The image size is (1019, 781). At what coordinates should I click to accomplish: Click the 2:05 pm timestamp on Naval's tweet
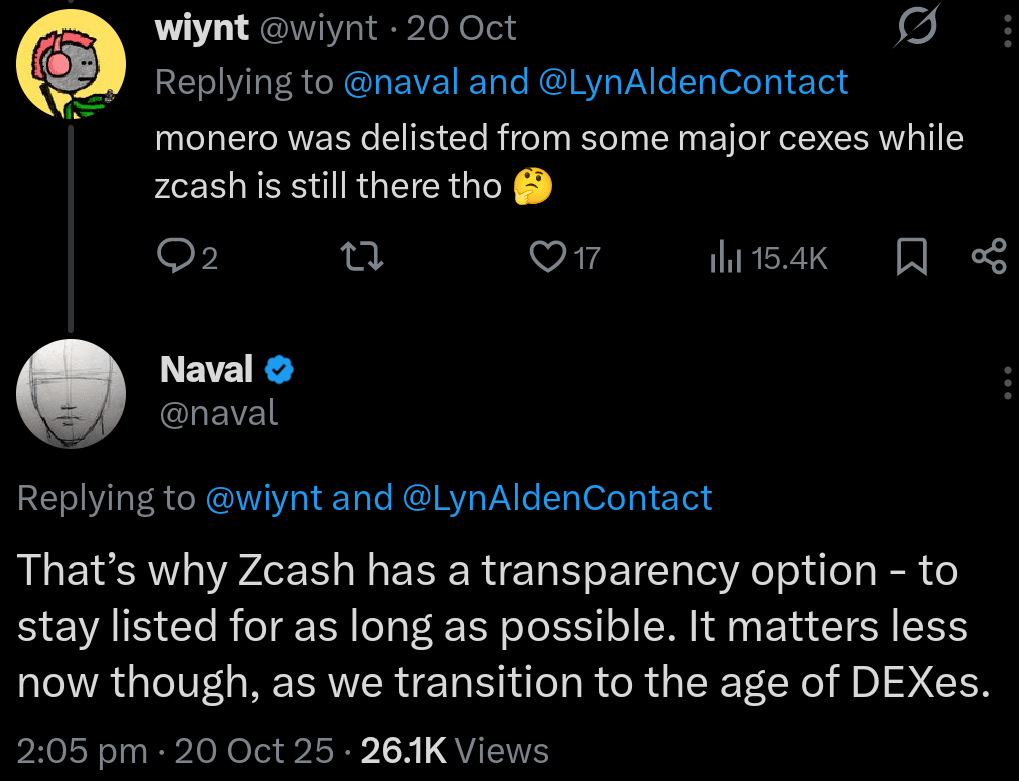click(x=82, y=750)
